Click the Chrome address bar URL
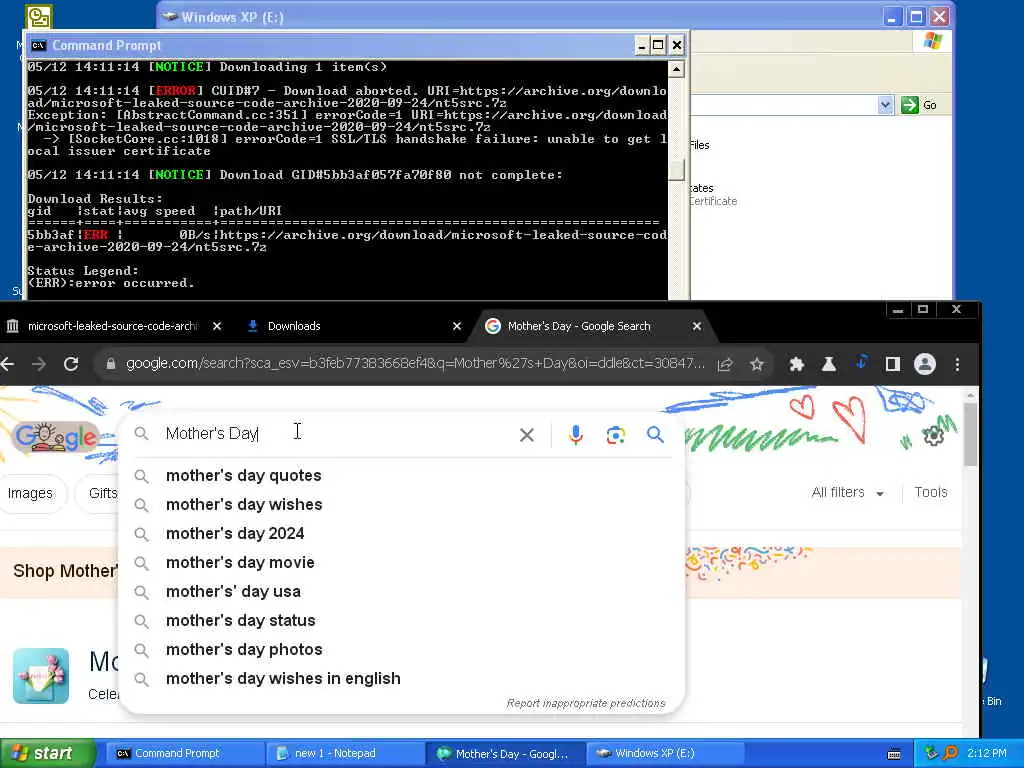This screenshot has width=1024, height=768. (415, 364)
